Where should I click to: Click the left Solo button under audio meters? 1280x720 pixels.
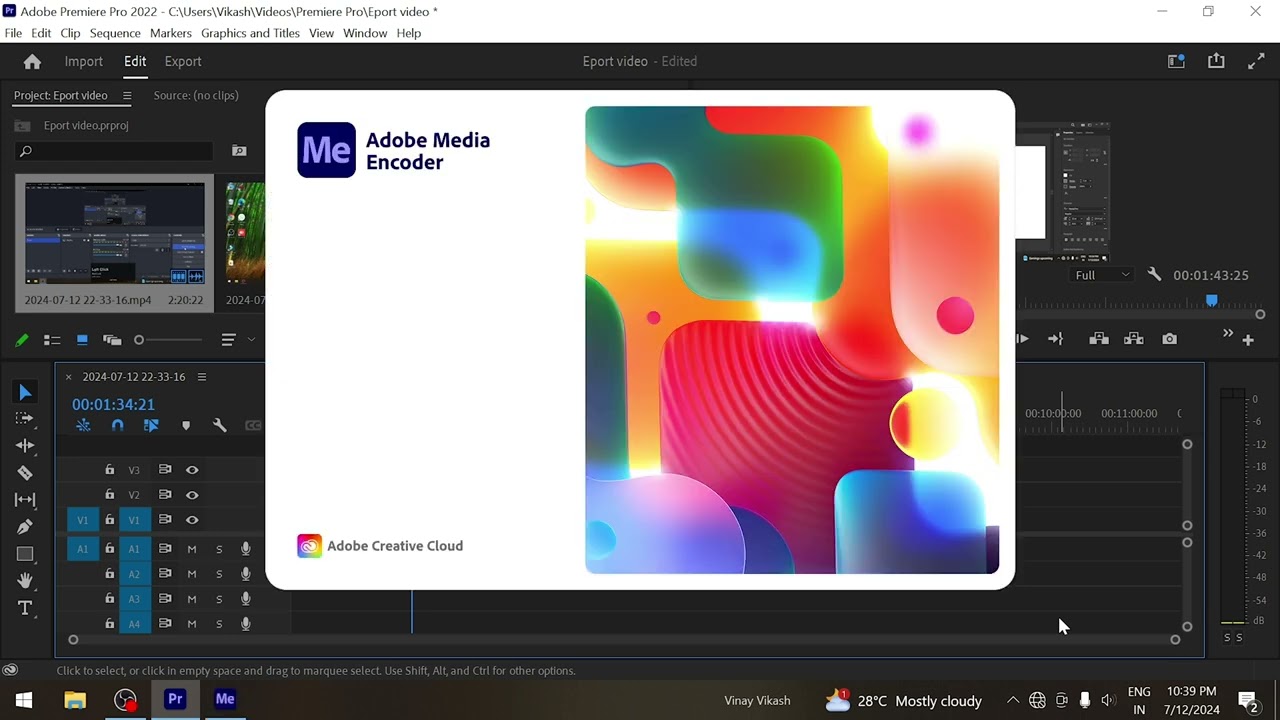(1228, 638)
